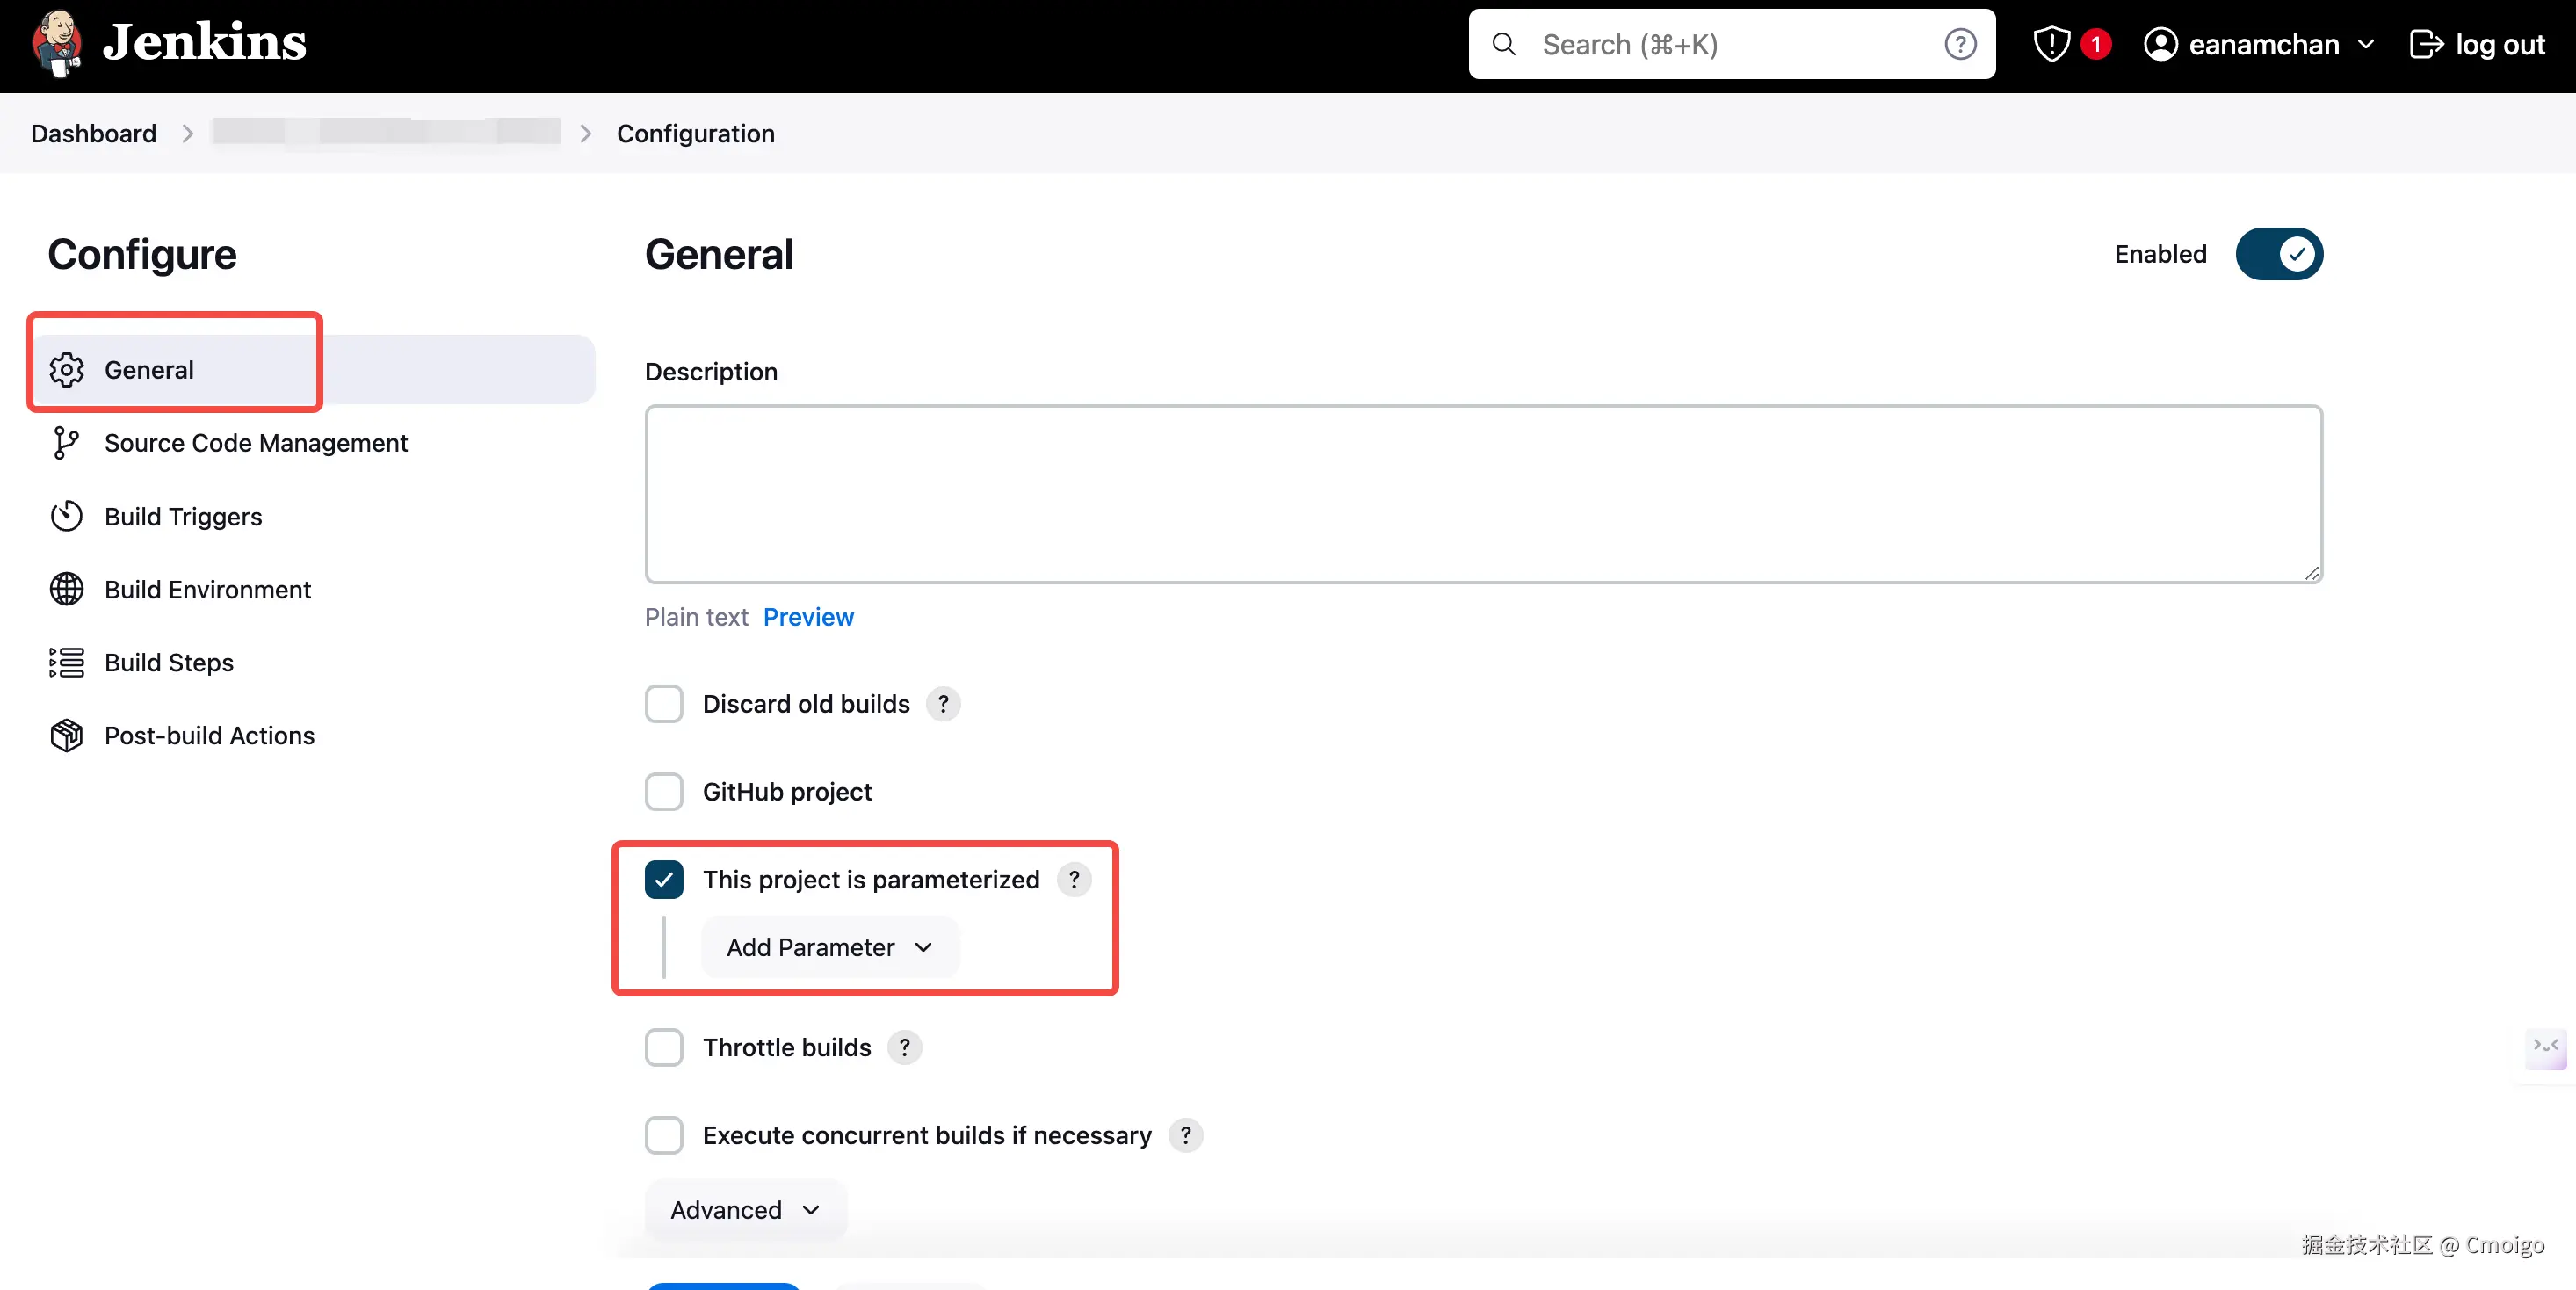
Task: Toggle the Enabled project switch
Action: (x=2278, y=254)
